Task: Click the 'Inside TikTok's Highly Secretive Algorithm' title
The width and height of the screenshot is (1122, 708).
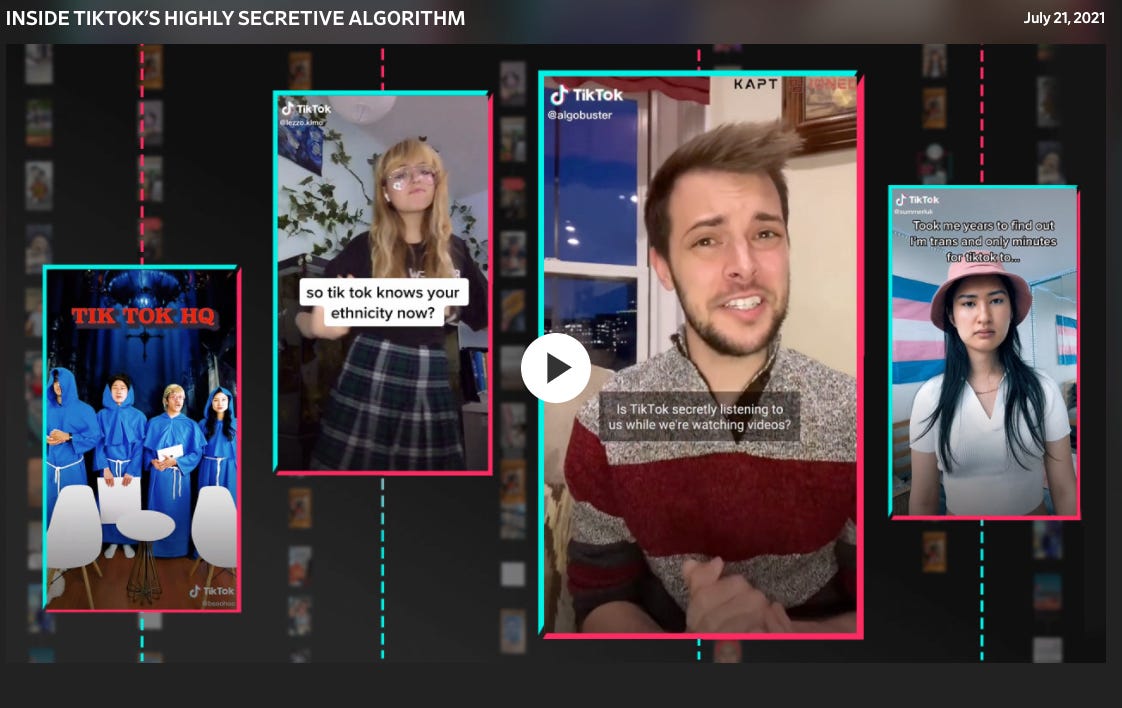Action: click(235, 18)
